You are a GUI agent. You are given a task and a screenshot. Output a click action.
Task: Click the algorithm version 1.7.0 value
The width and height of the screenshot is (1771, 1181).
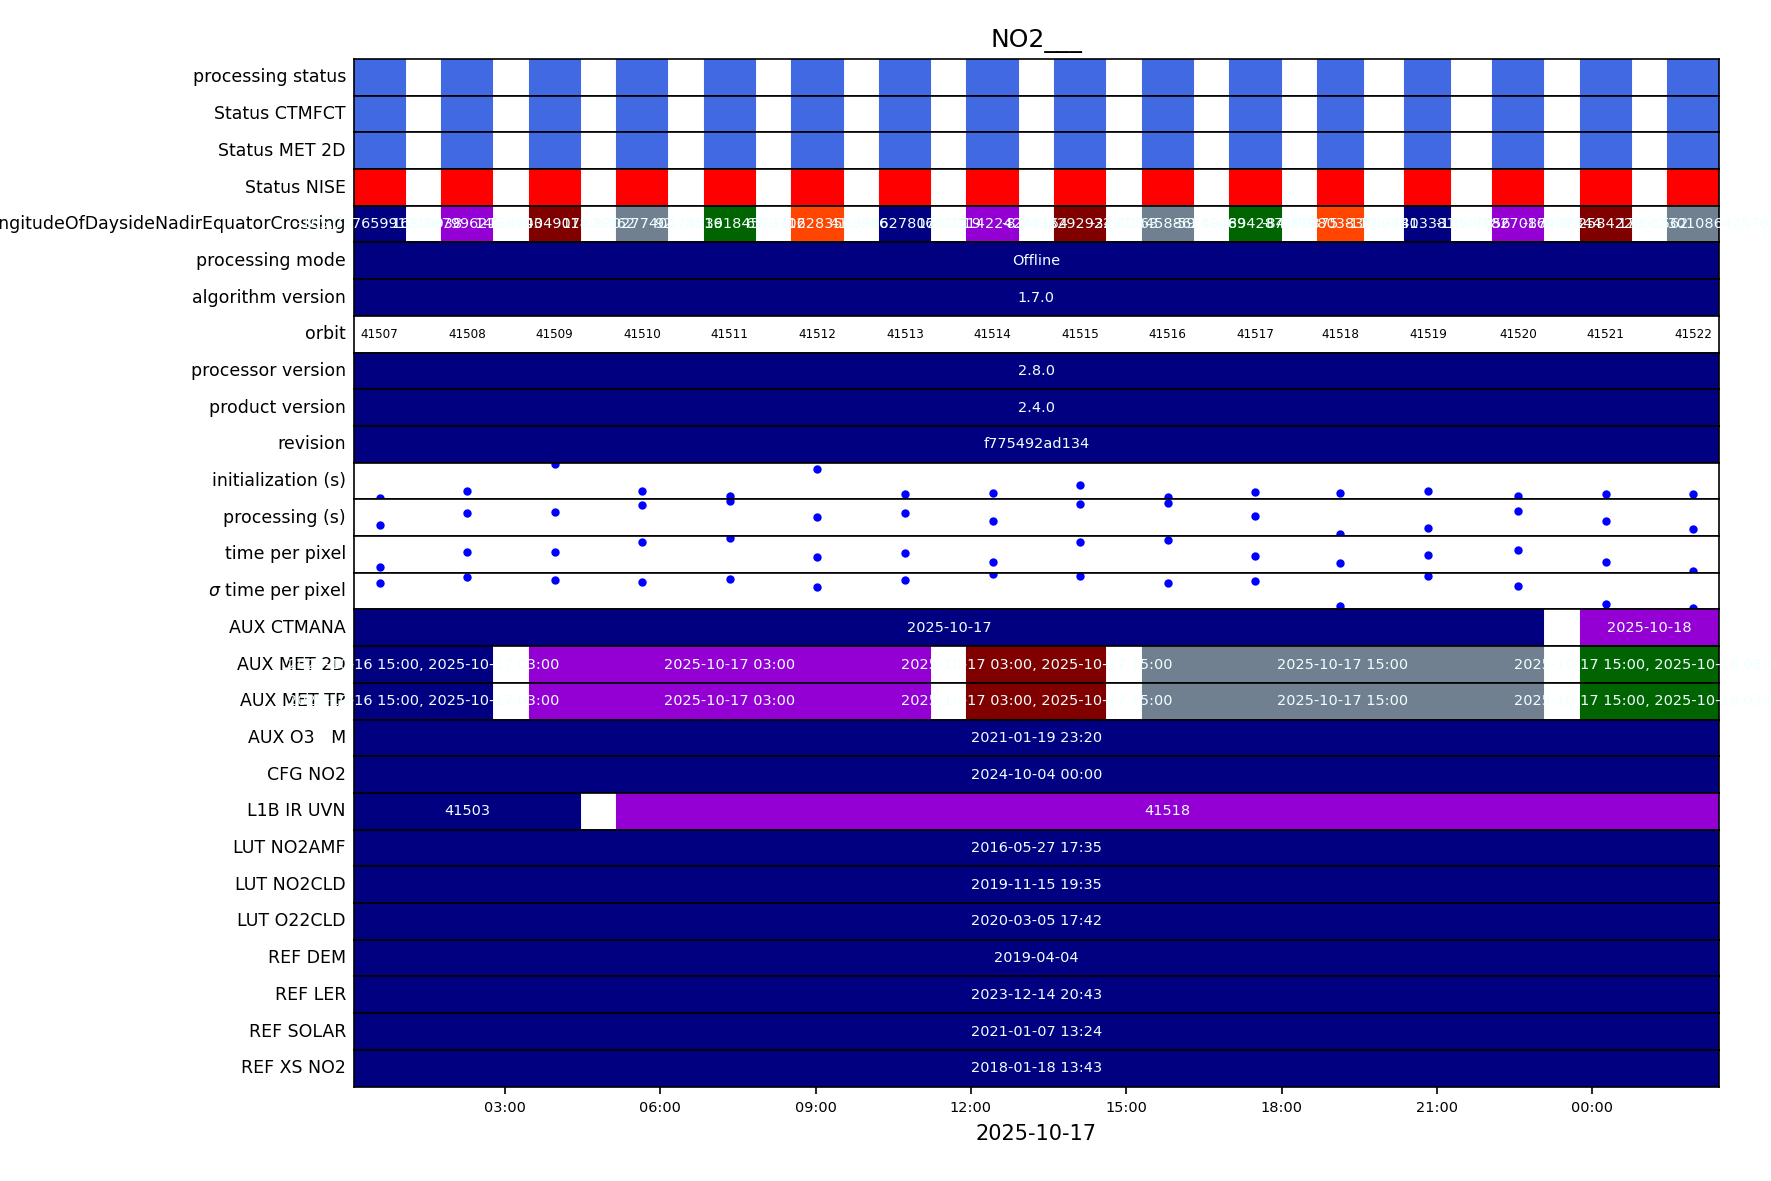1035,298
